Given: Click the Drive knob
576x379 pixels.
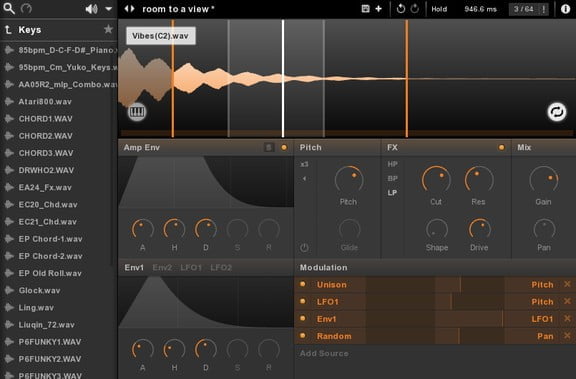Looking at the screenshot, I should coord(479,230).
